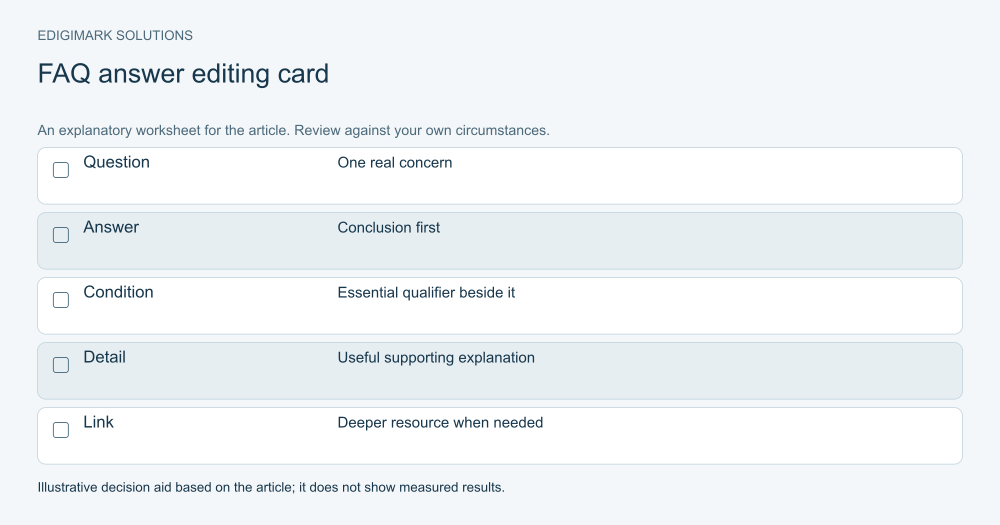Image resolution: width=1000 pixels, height=525 pixels.
Task: Click the 'An explanatory worksheet' intro line
Action: [x=293, y=131]
